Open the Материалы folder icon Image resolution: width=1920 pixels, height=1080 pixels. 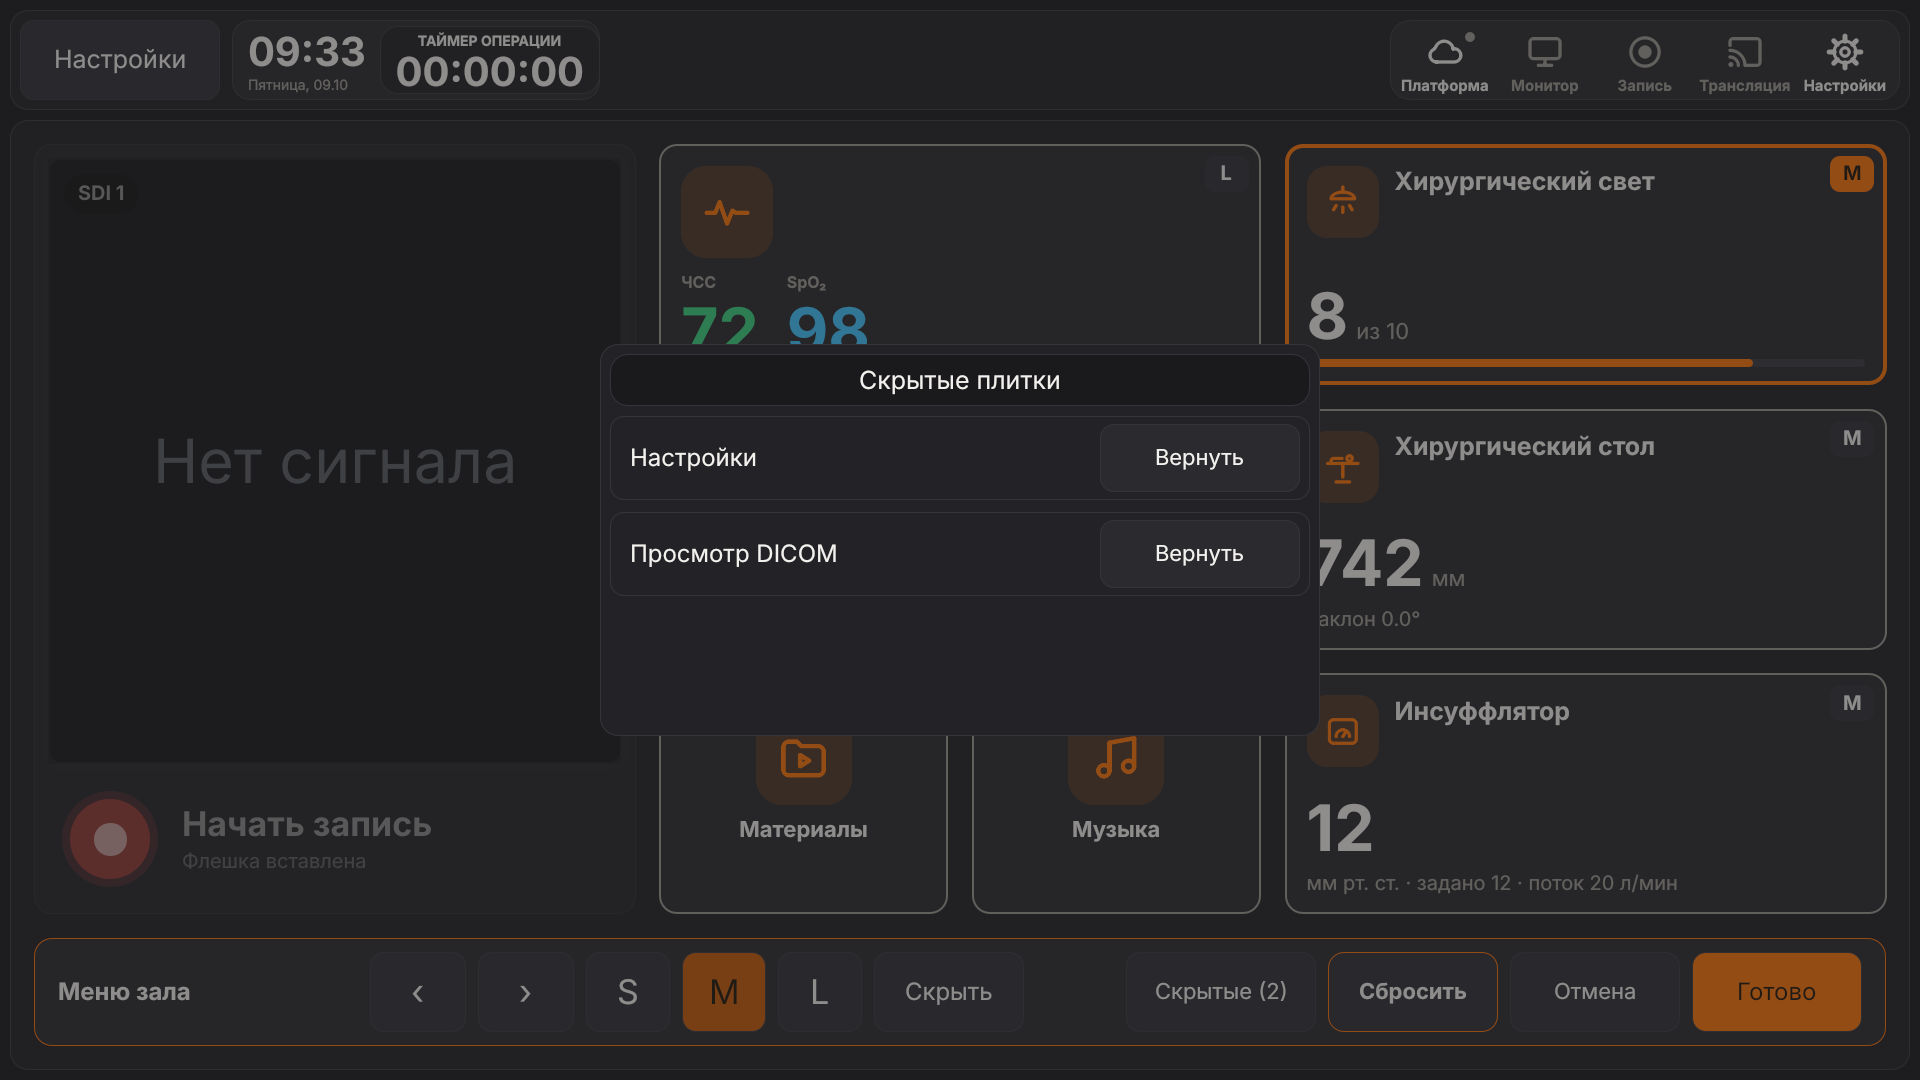pyautogui.click(x=804, y=760)
